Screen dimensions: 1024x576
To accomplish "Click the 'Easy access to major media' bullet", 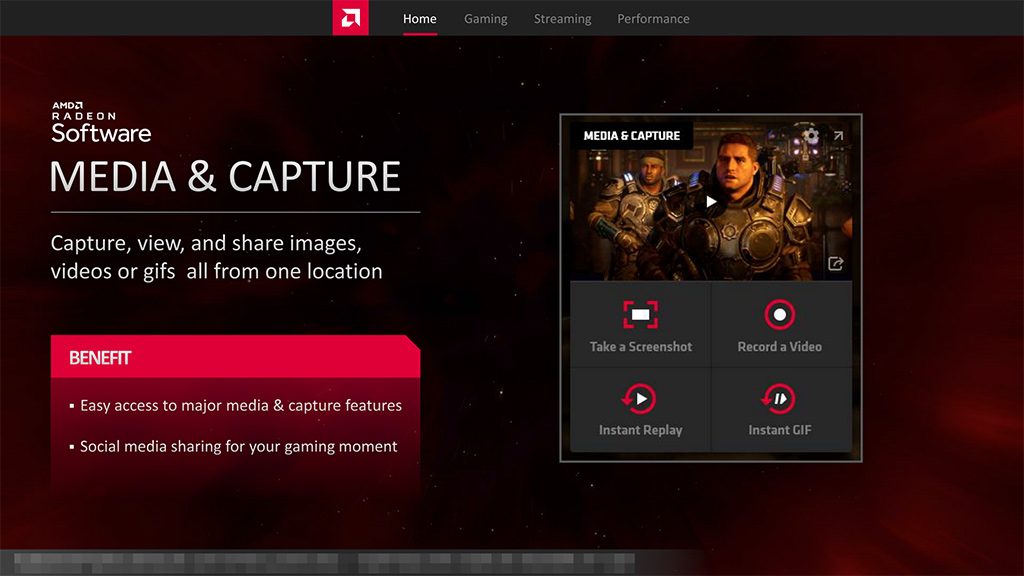I will (x=240, y=406).
